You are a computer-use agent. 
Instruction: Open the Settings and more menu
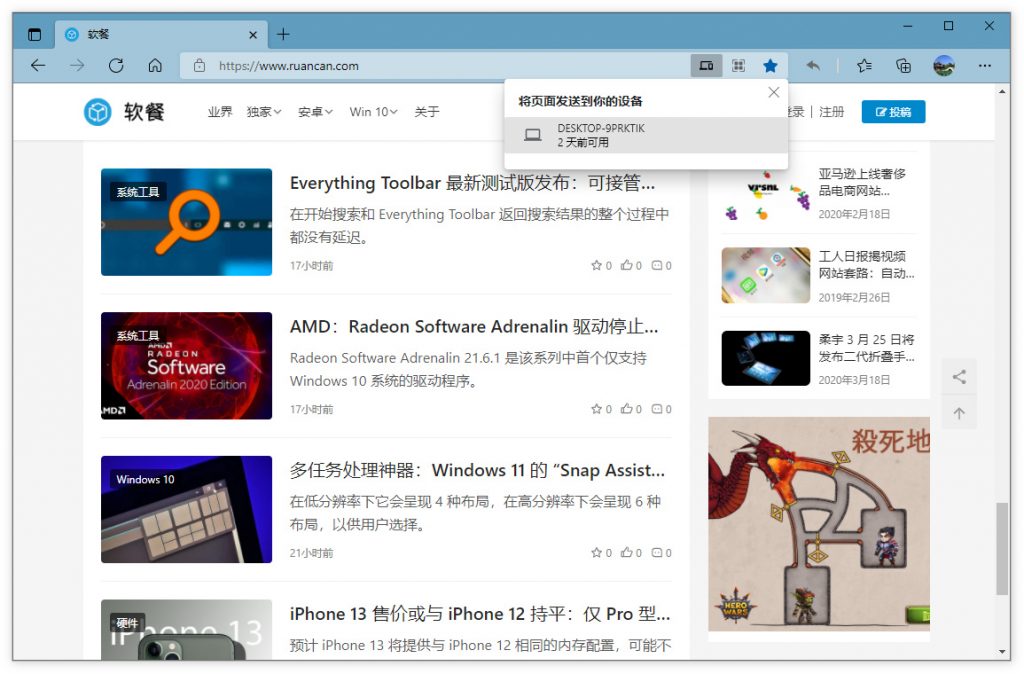tap(985, 65)
